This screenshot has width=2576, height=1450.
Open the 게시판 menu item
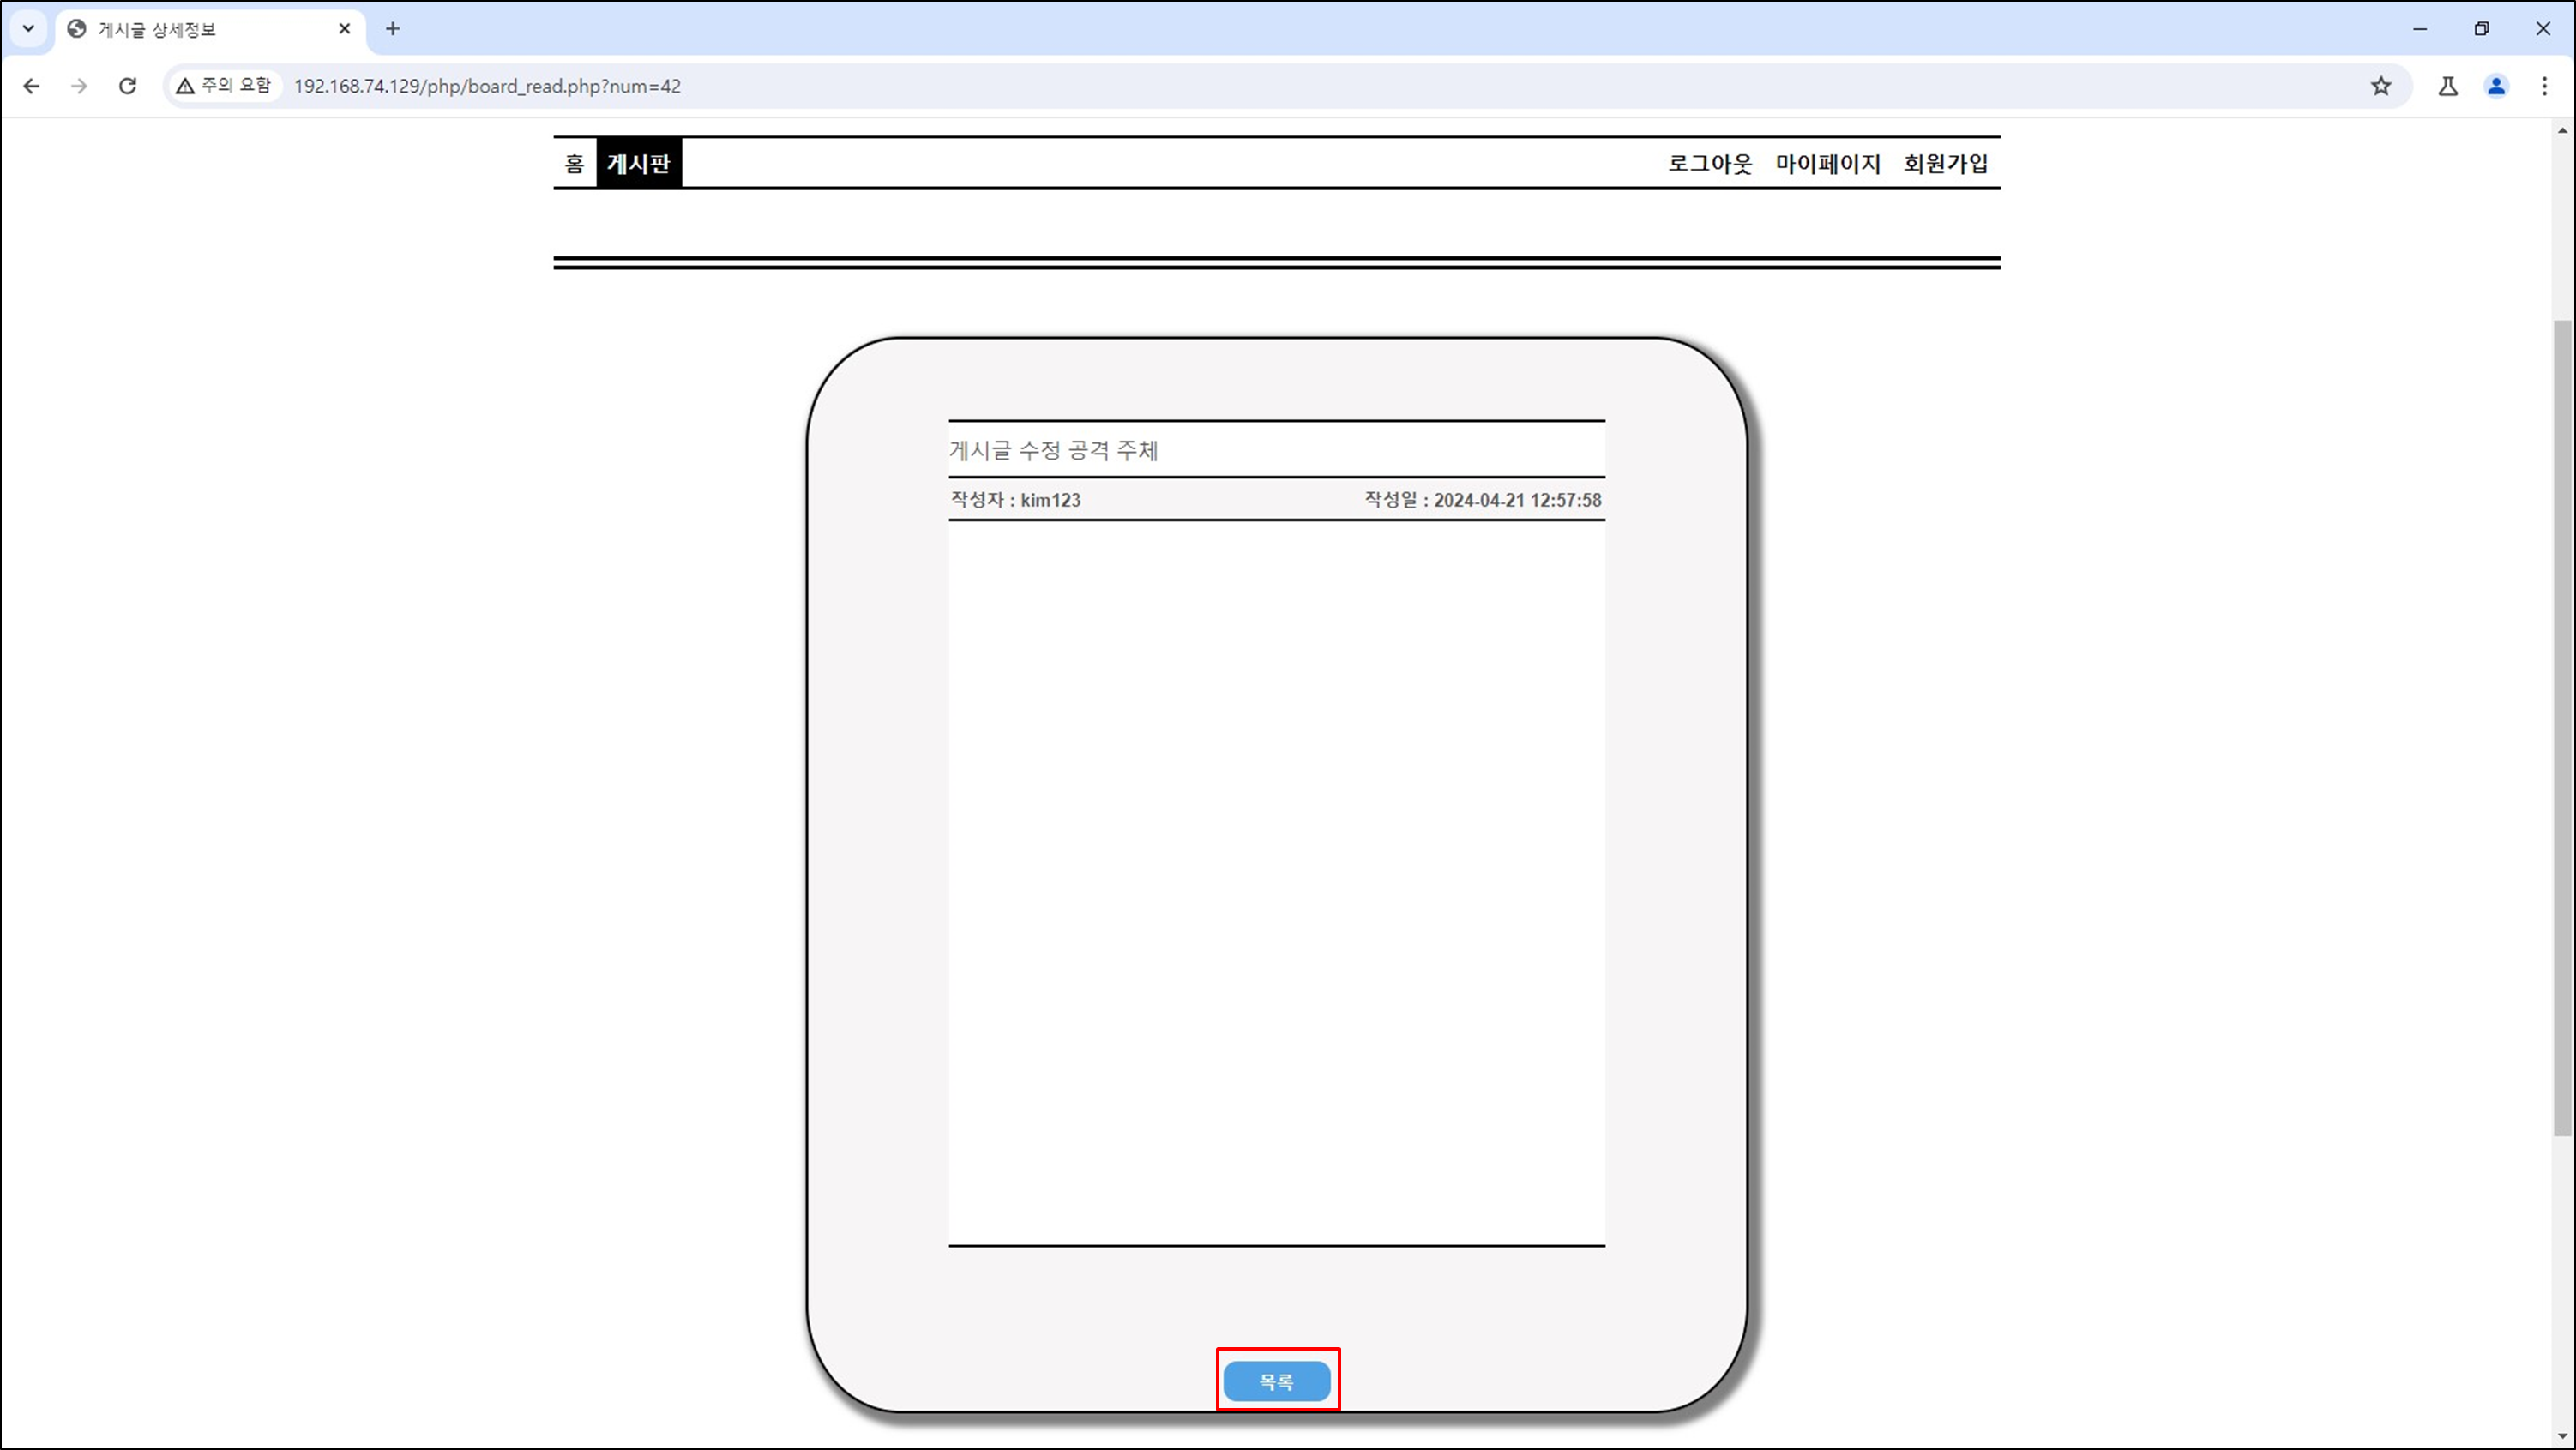(639, 163)
